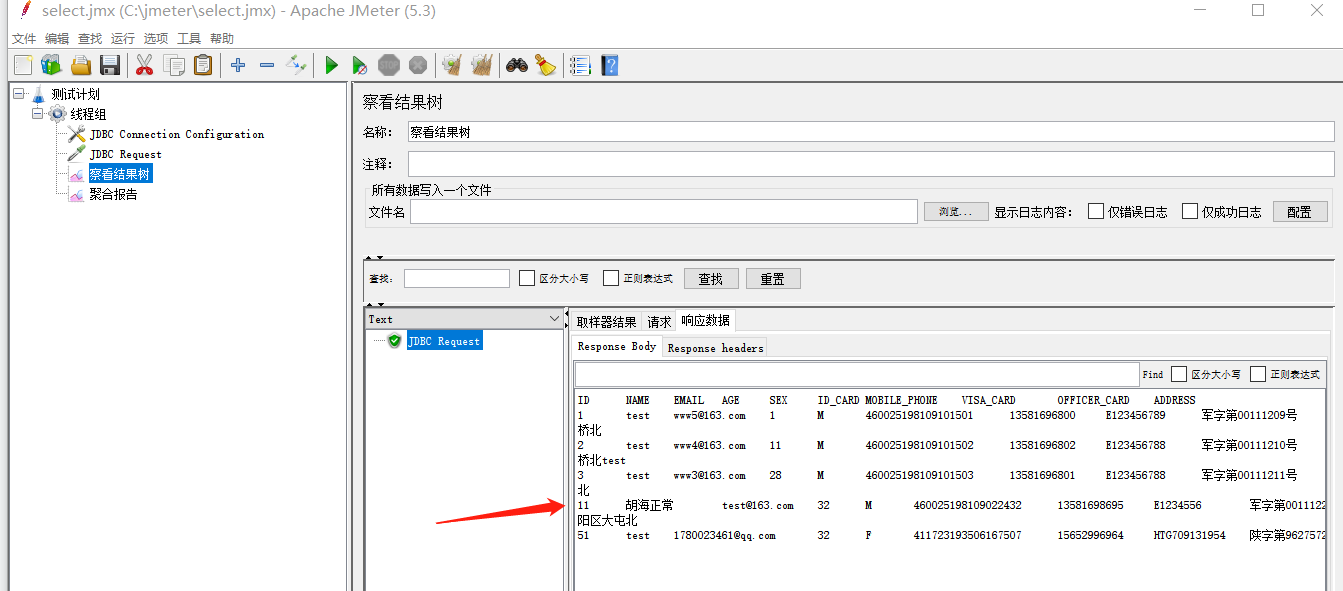Click the Clear All double-broom icon
1343x591 pixels.
[481, 65]
